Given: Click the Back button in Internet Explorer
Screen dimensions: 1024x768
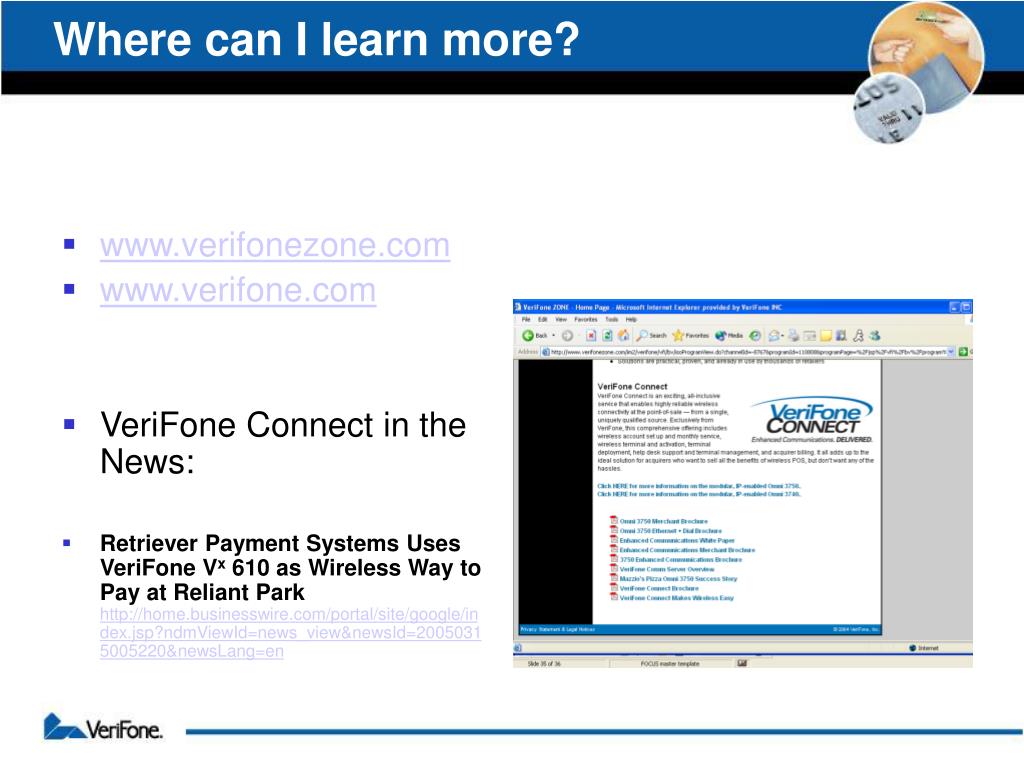Looking at the screenshot, I should pos(534,336).
